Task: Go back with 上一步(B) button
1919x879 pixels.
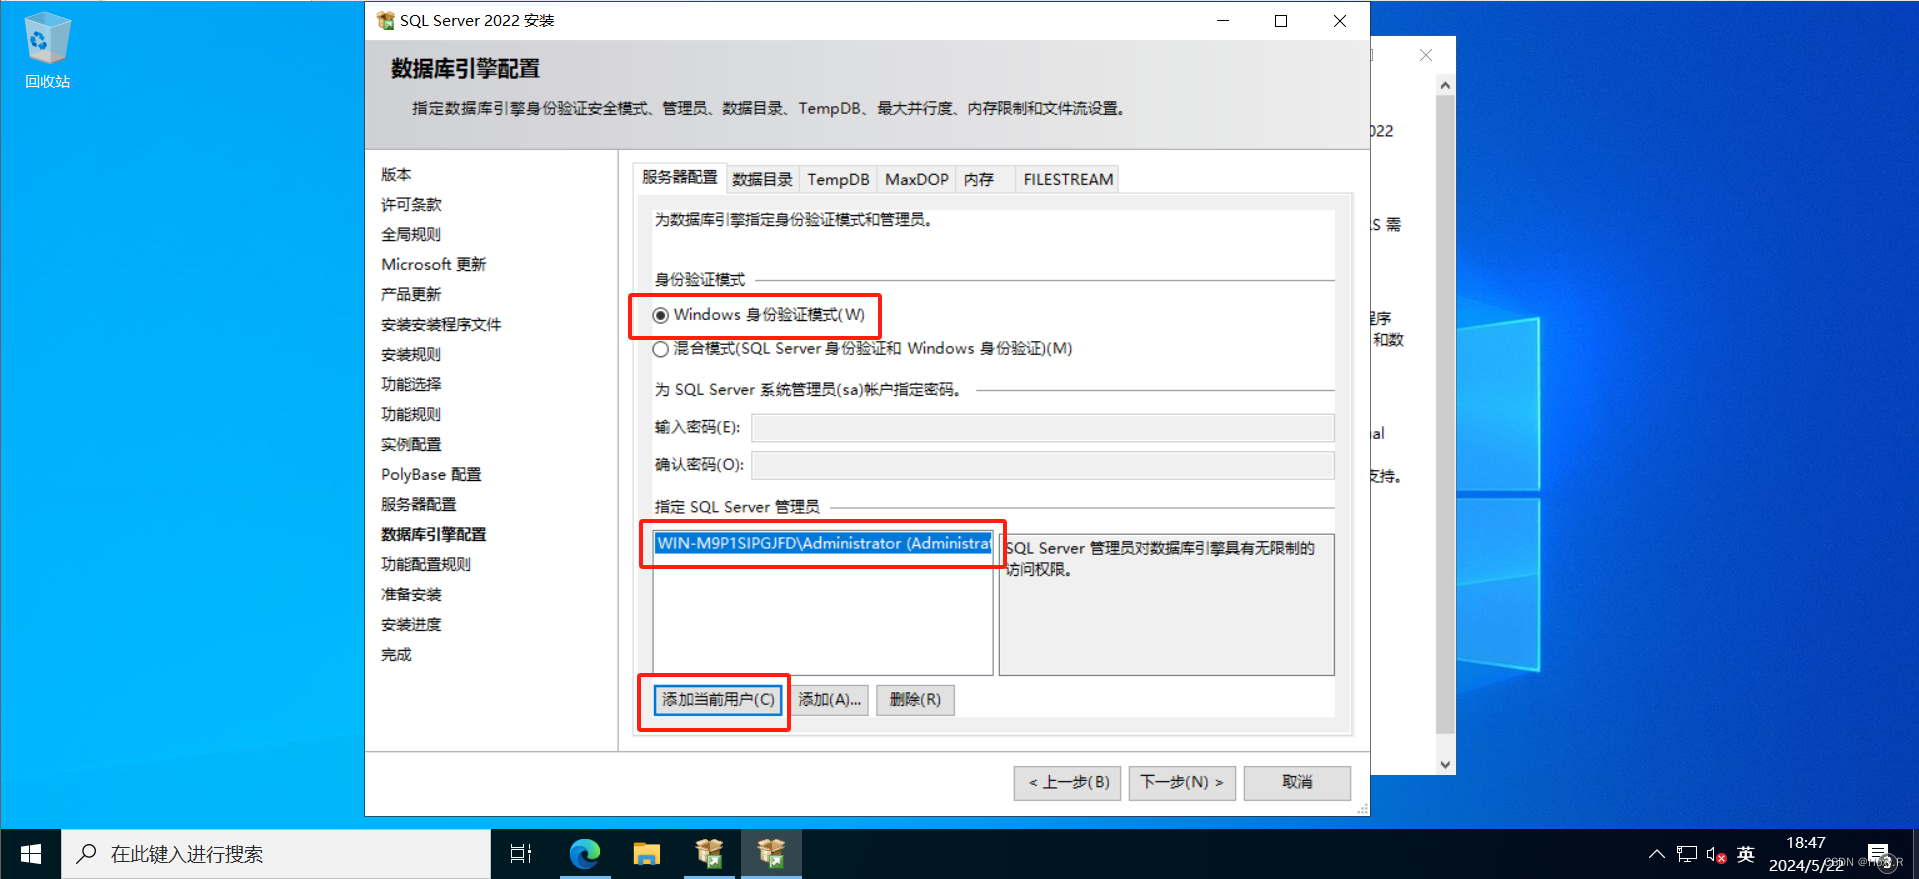Action: (1069, 783)
